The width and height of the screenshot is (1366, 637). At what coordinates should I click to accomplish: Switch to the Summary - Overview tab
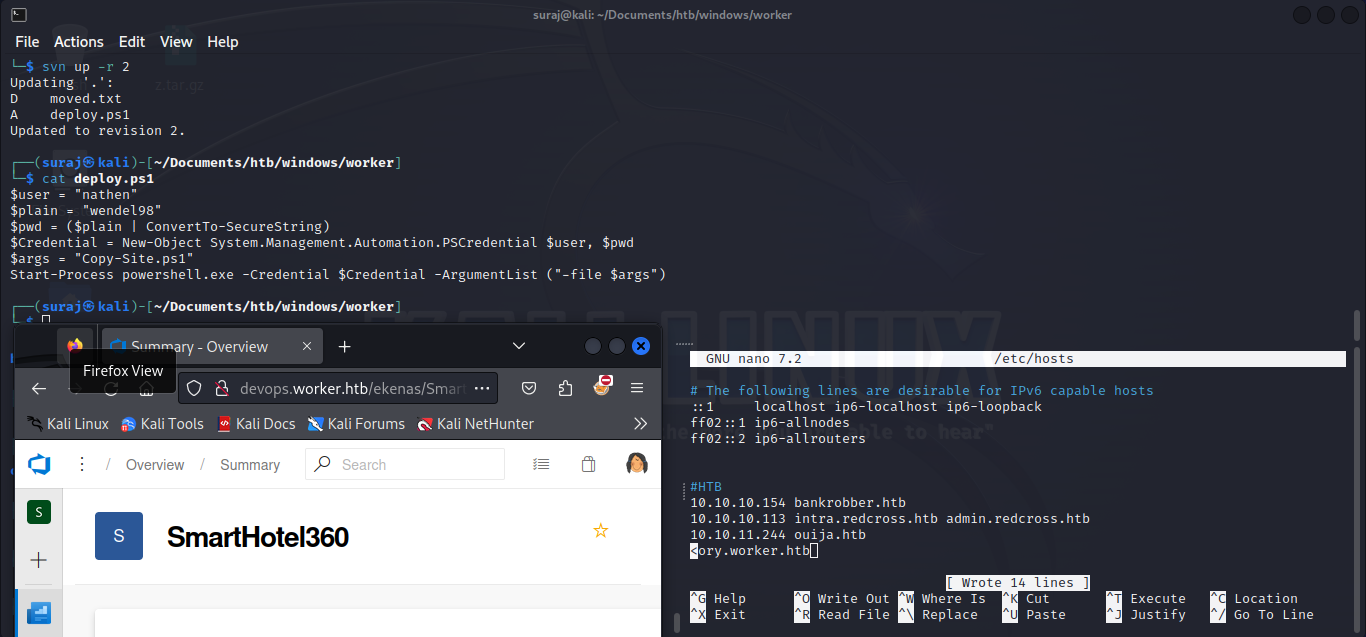211,346
